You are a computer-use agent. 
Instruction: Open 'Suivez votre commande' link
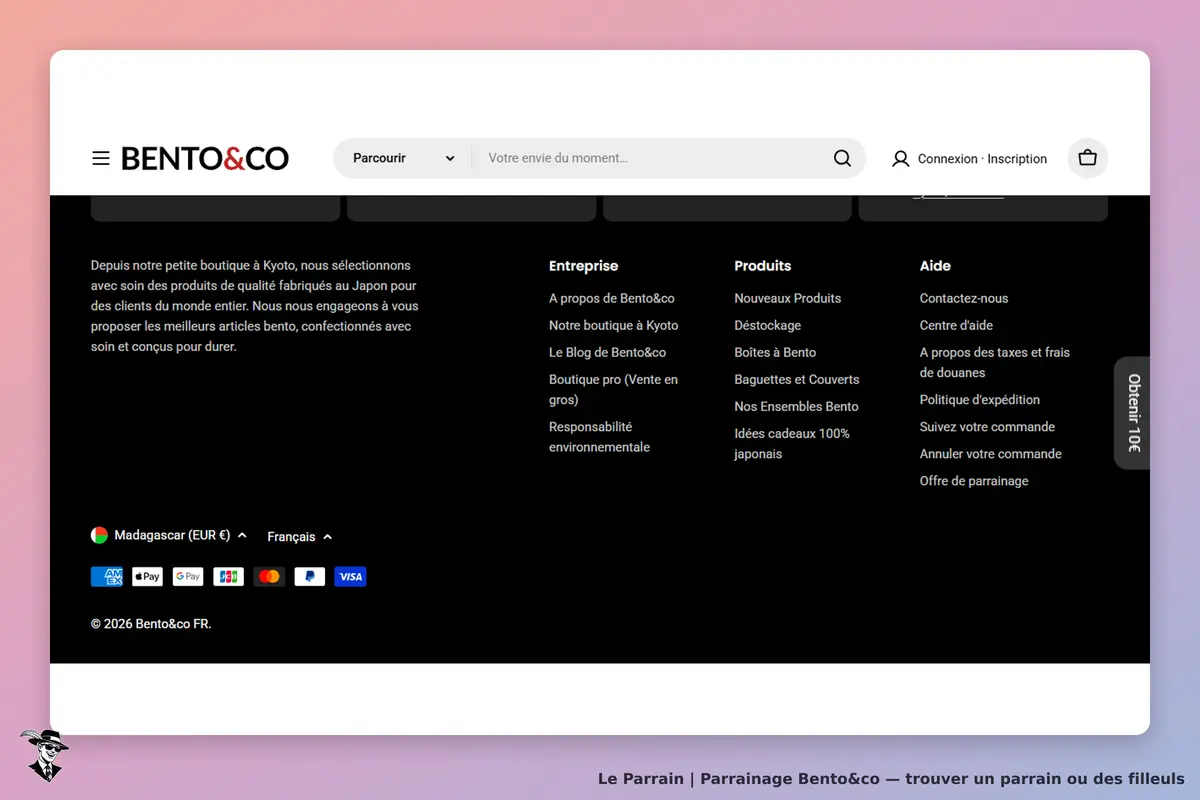pos(987,426)
